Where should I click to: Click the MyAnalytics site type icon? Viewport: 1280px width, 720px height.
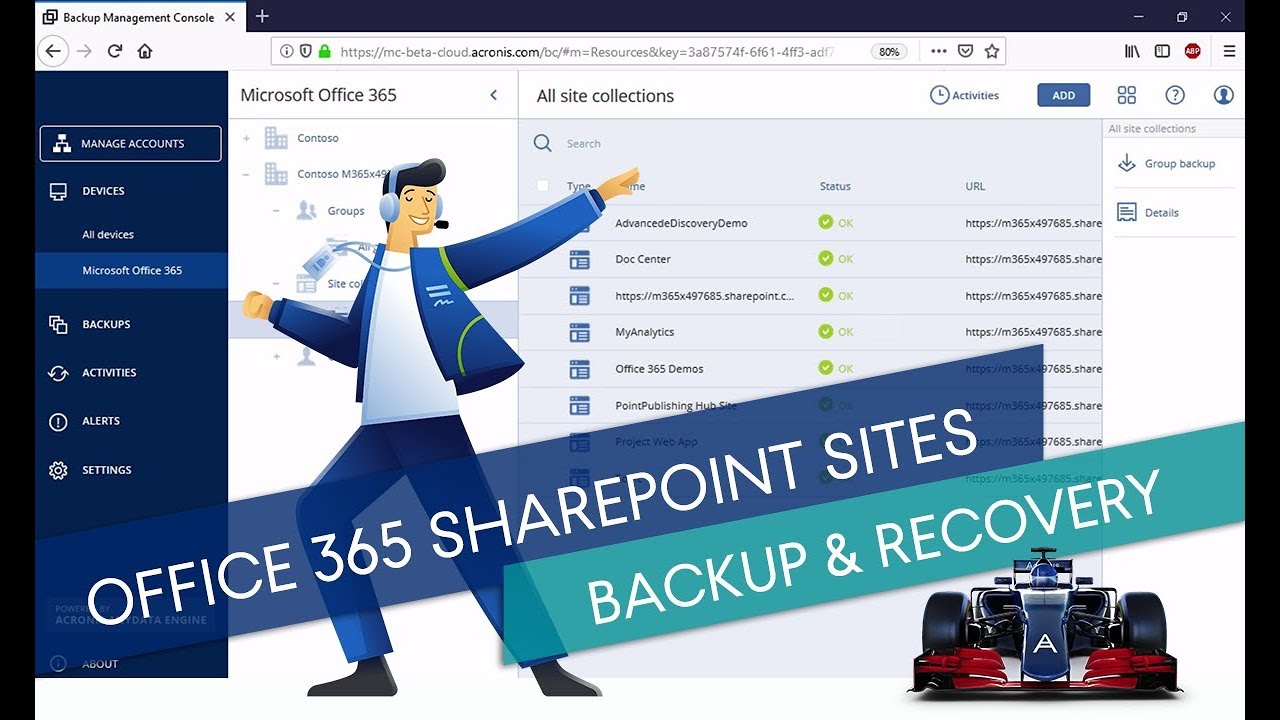click(579, 332)
